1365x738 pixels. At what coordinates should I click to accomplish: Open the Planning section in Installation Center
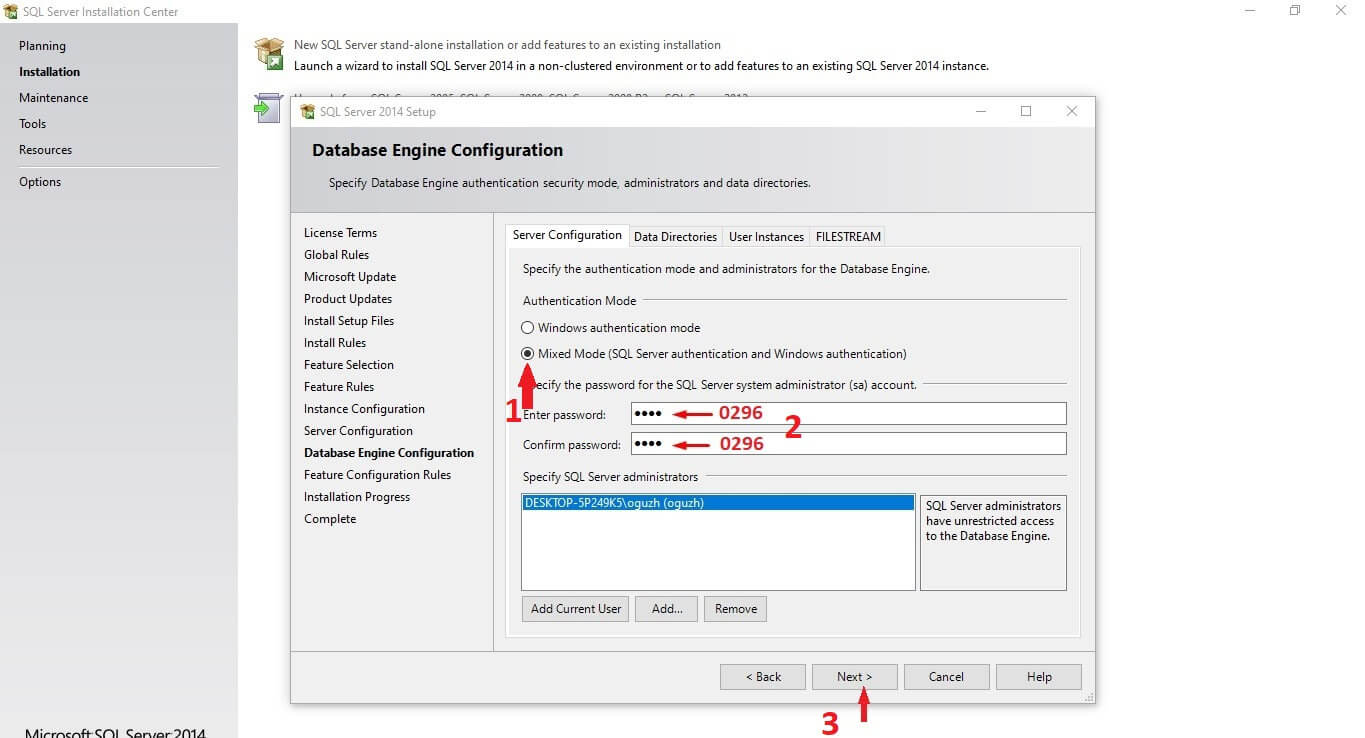click(x=42, y=46)
